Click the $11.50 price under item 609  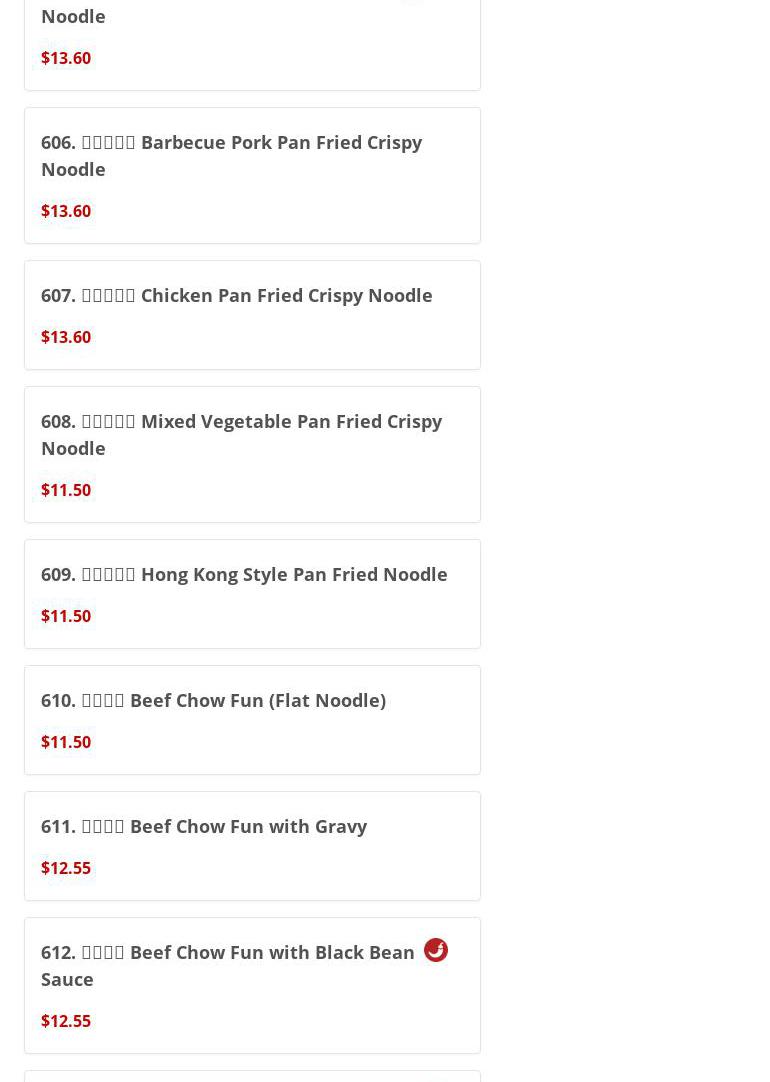(66, 616)
